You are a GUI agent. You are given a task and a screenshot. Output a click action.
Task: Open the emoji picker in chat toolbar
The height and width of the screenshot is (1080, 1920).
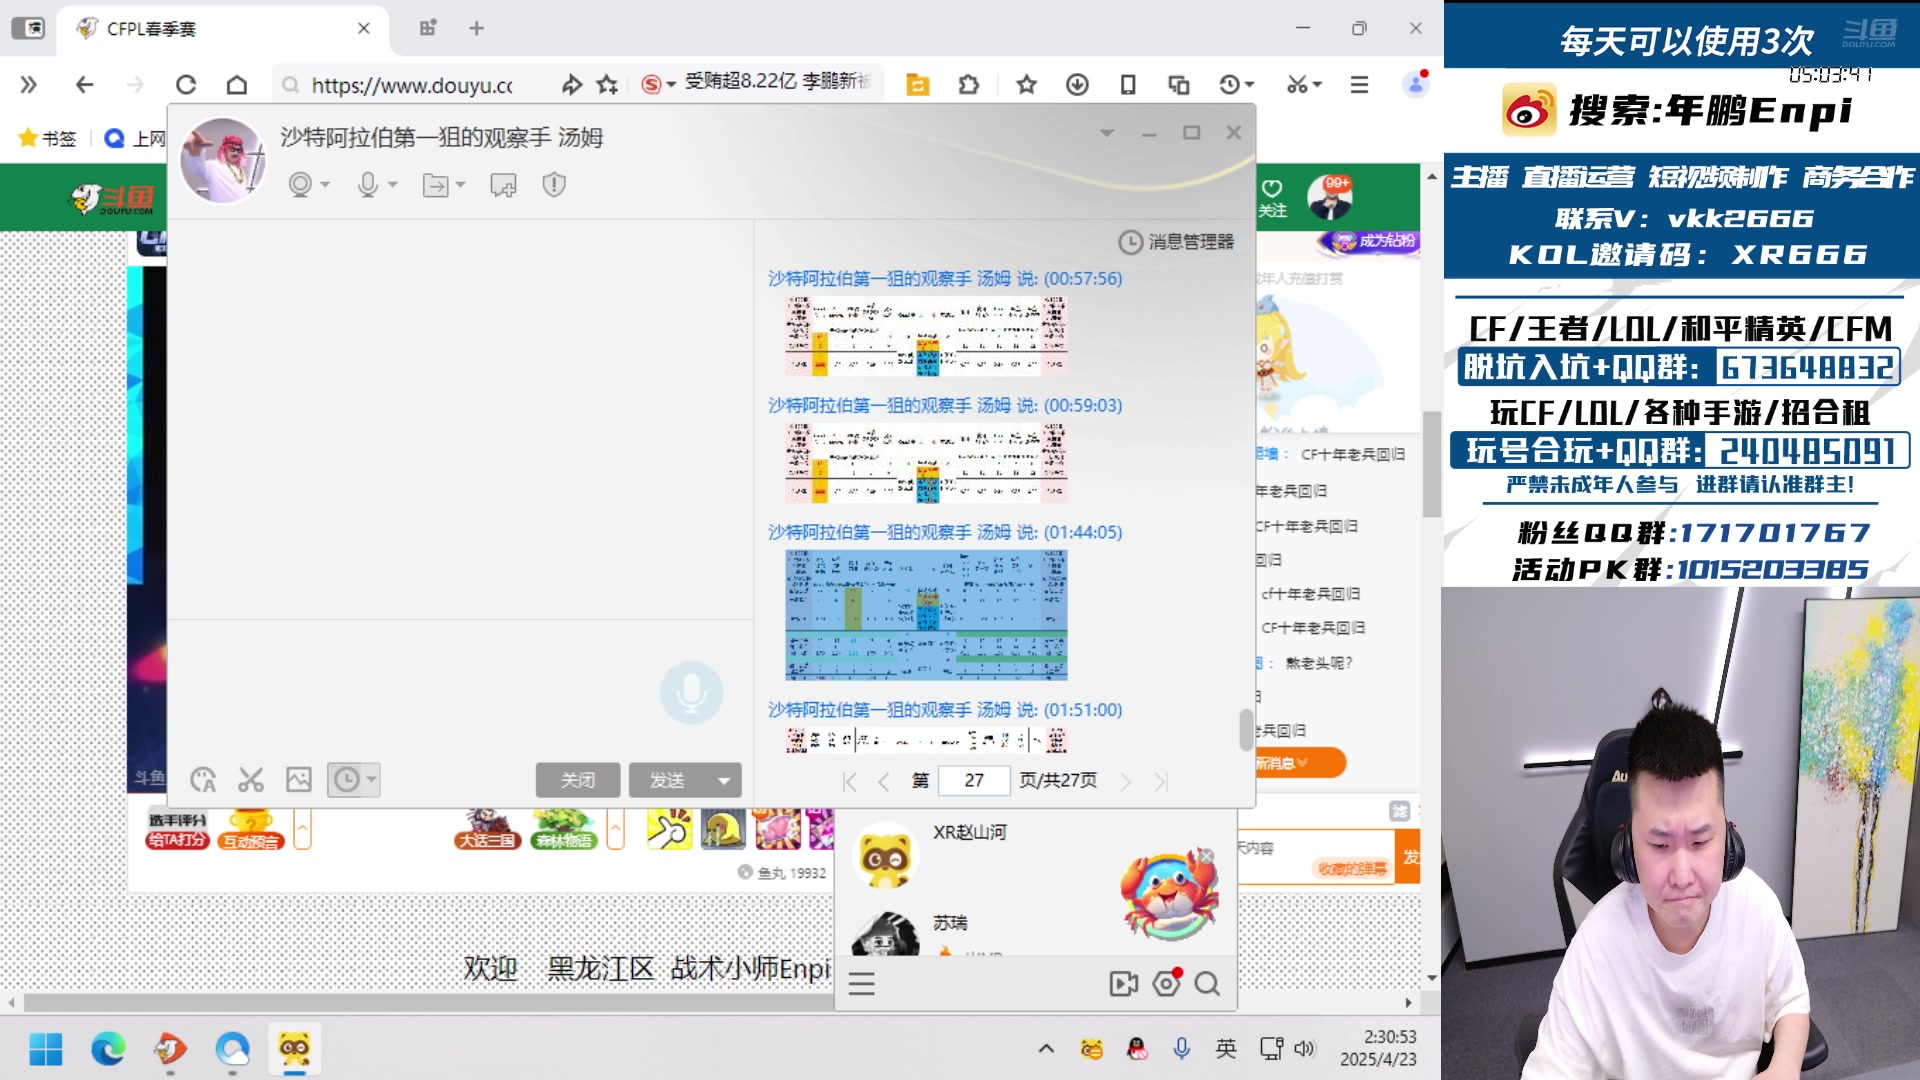203,780
